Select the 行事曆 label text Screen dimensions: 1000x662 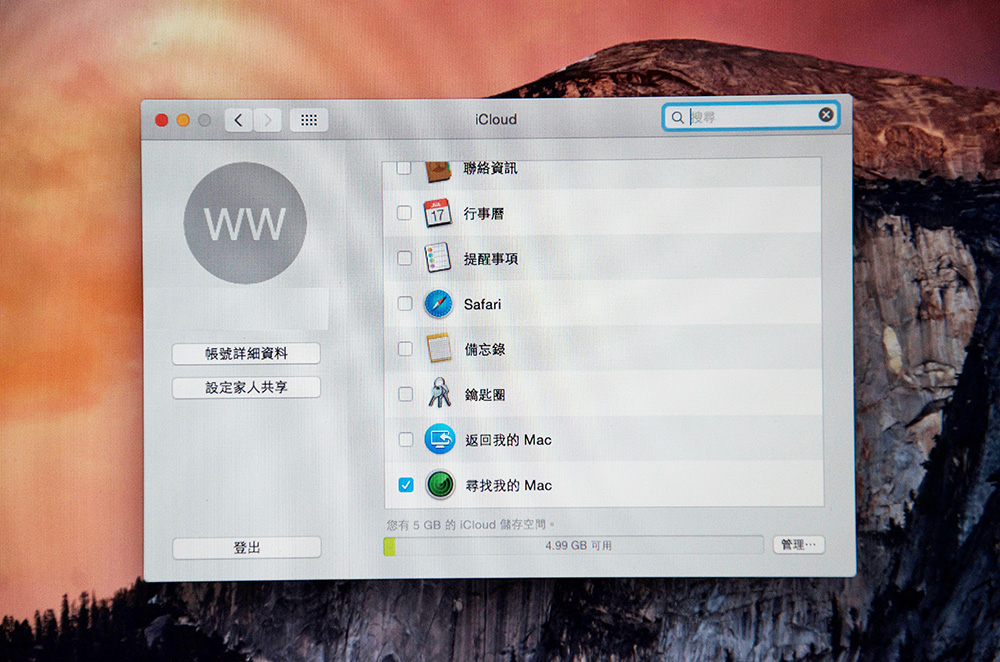coord(484,214)
